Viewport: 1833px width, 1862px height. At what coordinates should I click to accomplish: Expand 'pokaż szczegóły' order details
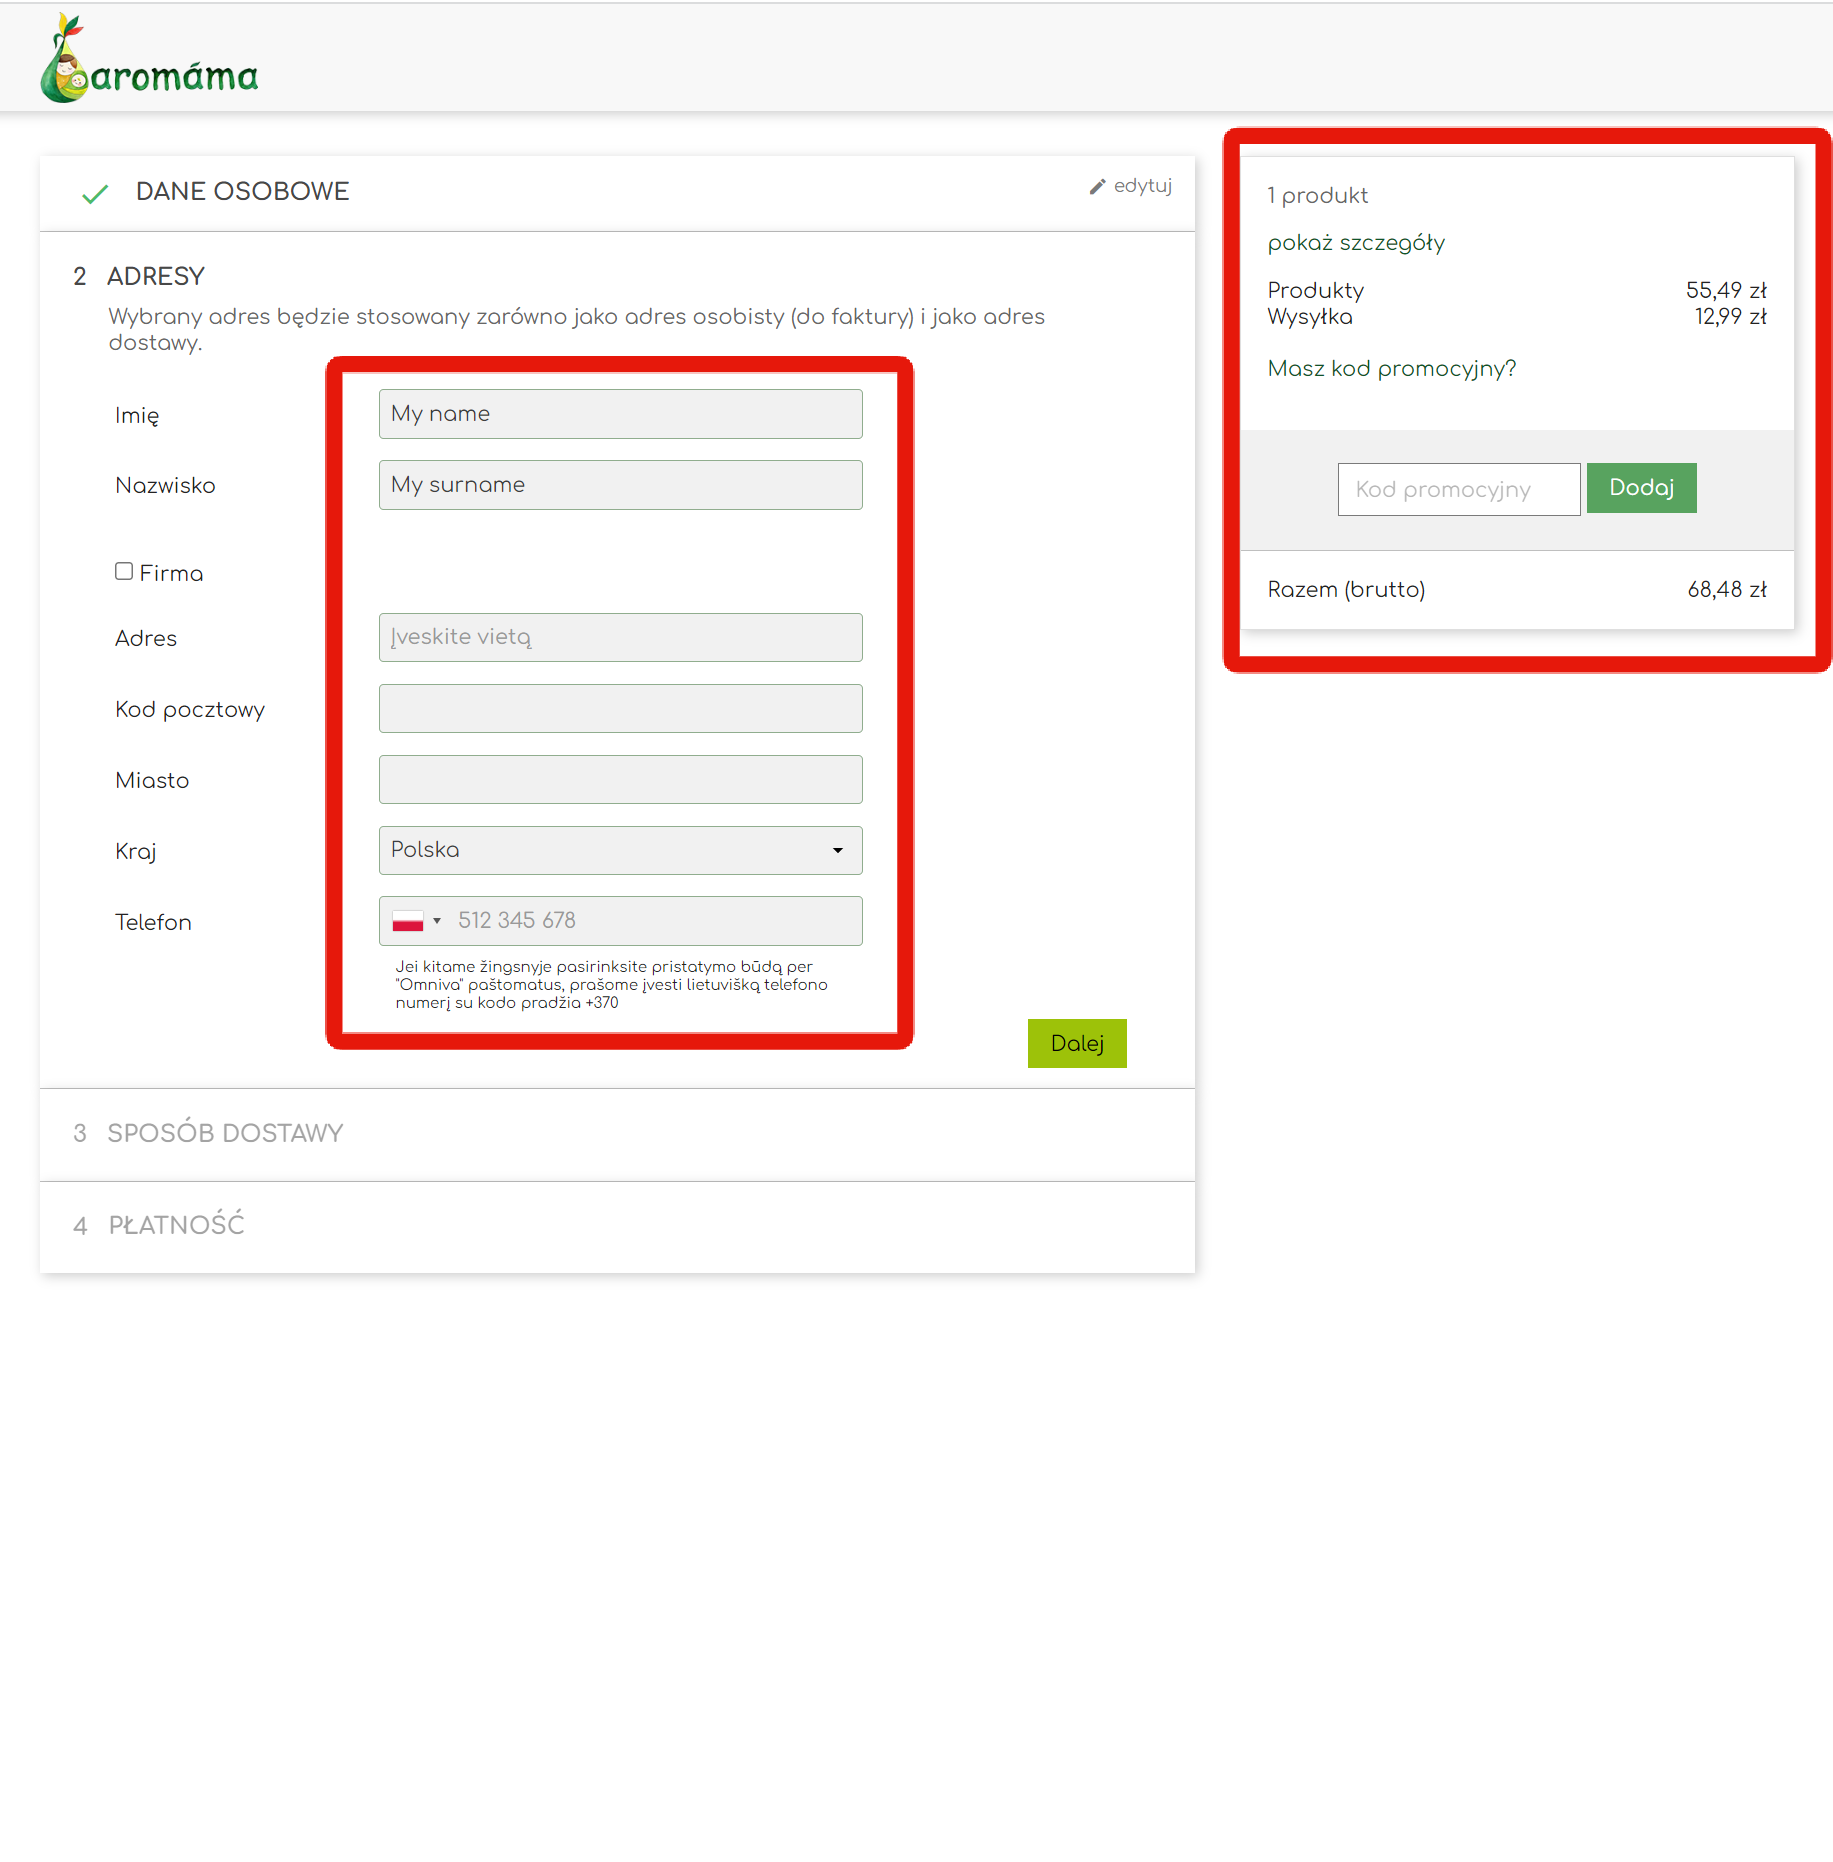click(x=1355, y=243)
